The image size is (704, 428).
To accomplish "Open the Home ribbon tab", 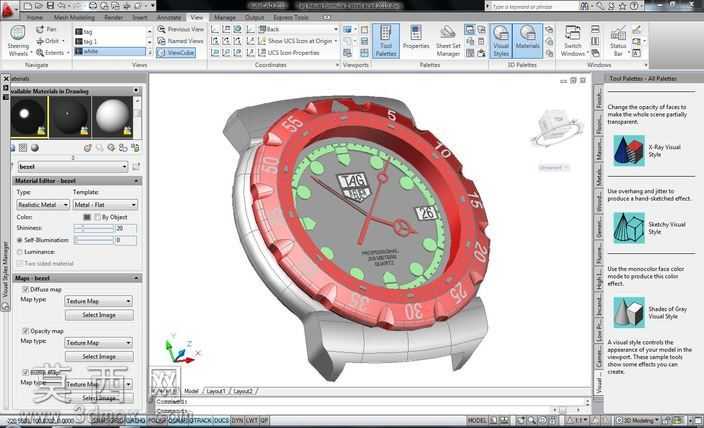I will [35, 18].
